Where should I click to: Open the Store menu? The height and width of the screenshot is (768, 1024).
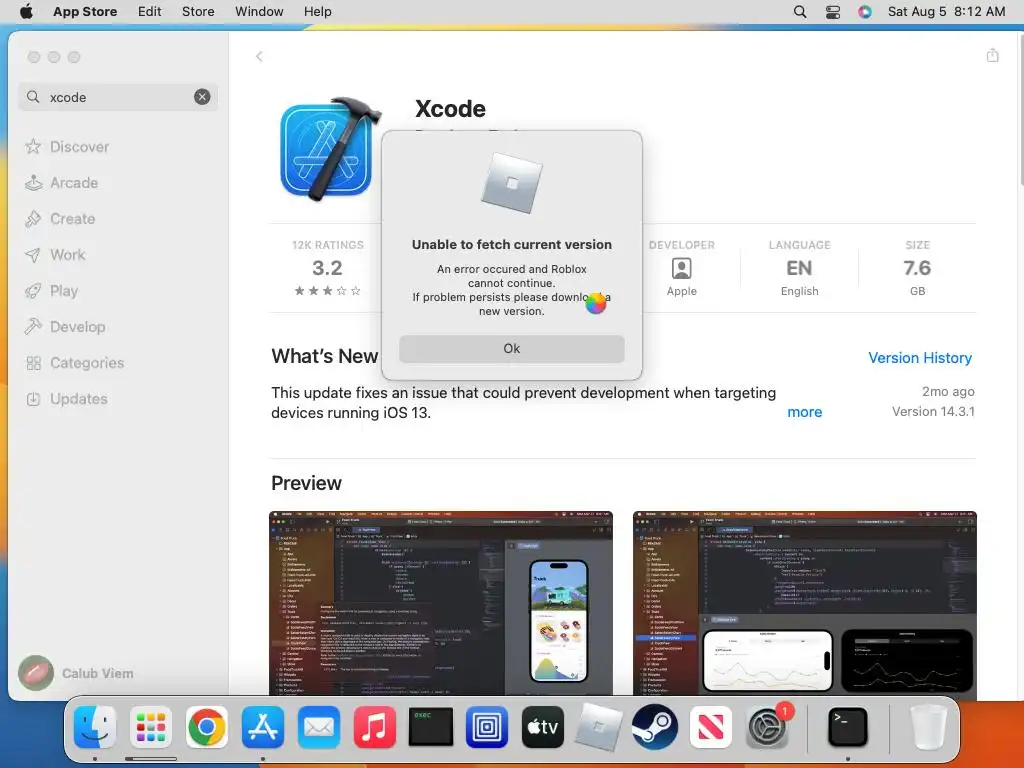[198, 11]
